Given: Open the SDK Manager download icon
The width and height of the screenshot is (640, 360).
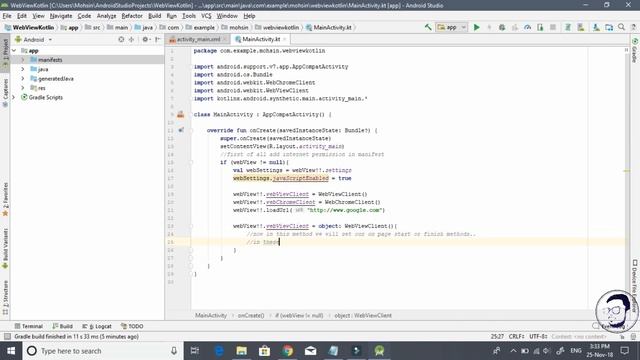Looking at the screenshot, I should 596,27.
